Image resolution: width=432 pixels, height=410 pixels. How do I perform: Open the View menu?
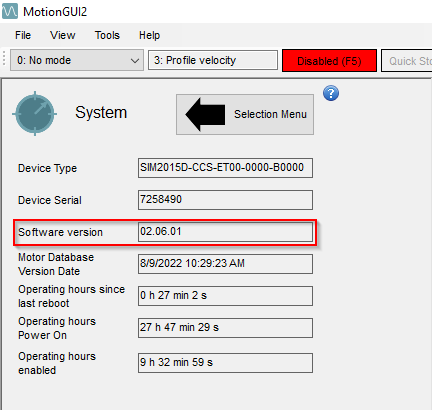point(63,35)
